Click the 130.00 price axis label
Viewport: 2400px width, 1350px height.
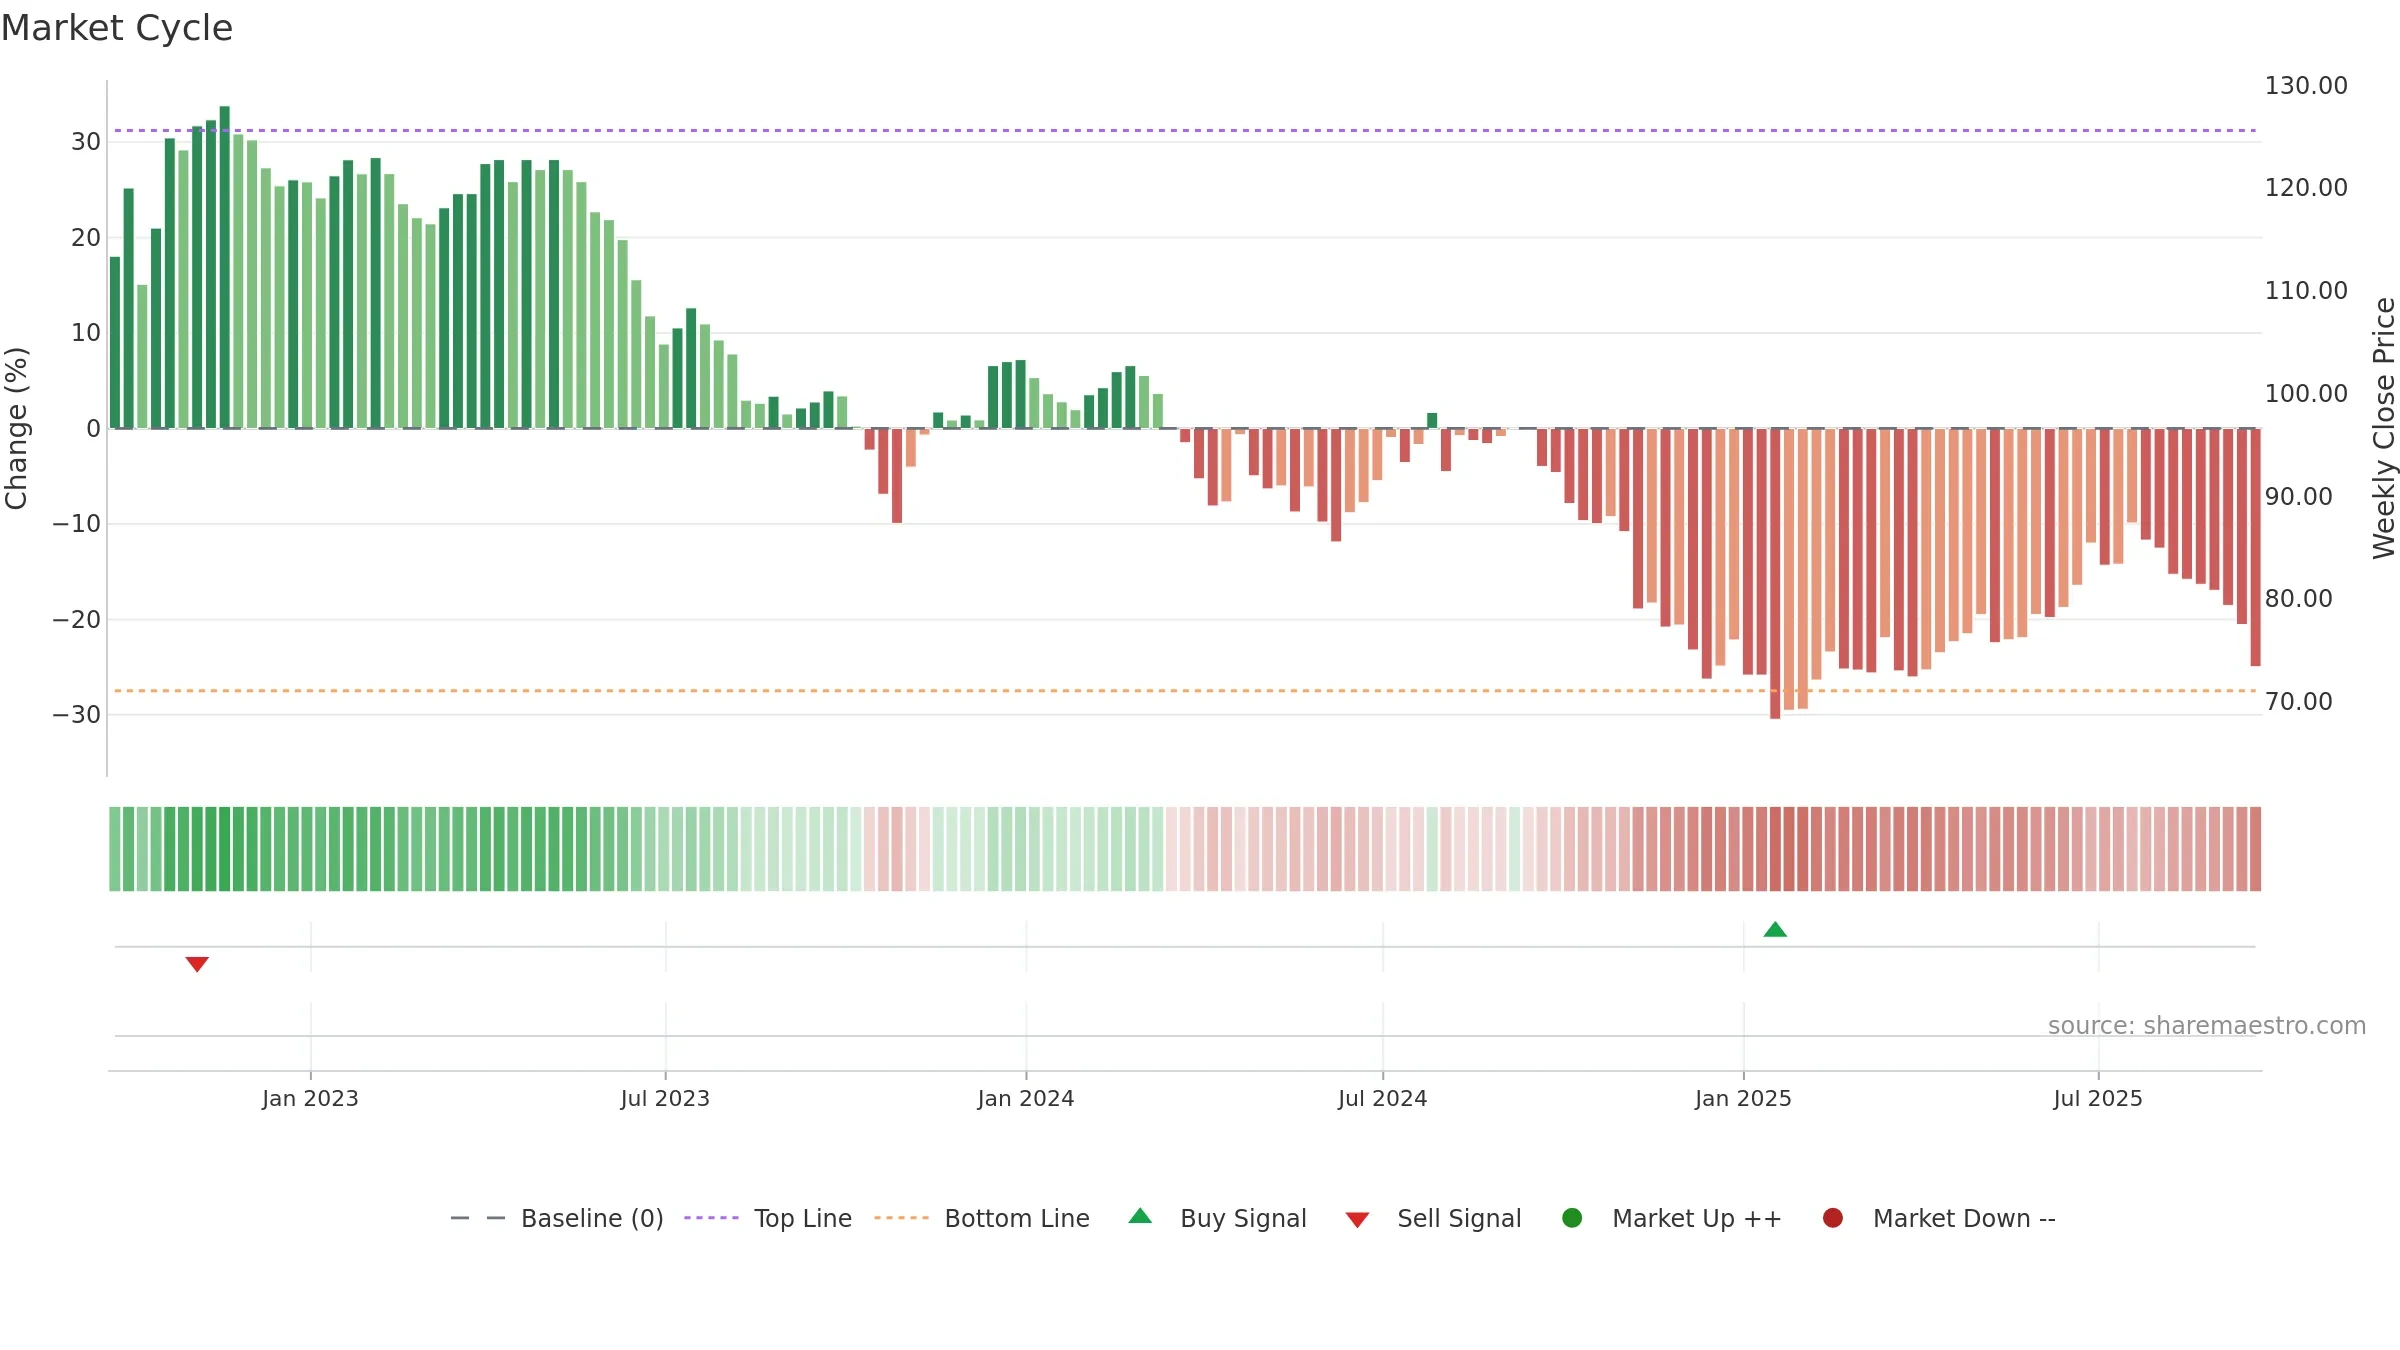point(2306,86)
